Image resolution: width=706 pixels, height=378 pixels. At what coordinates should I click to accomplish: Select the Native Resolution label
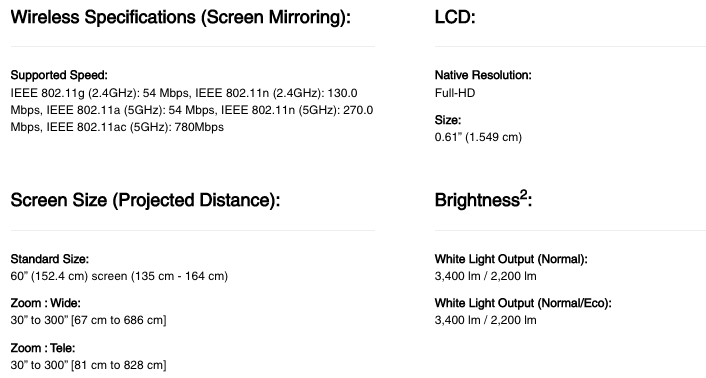tap(483, 75)
